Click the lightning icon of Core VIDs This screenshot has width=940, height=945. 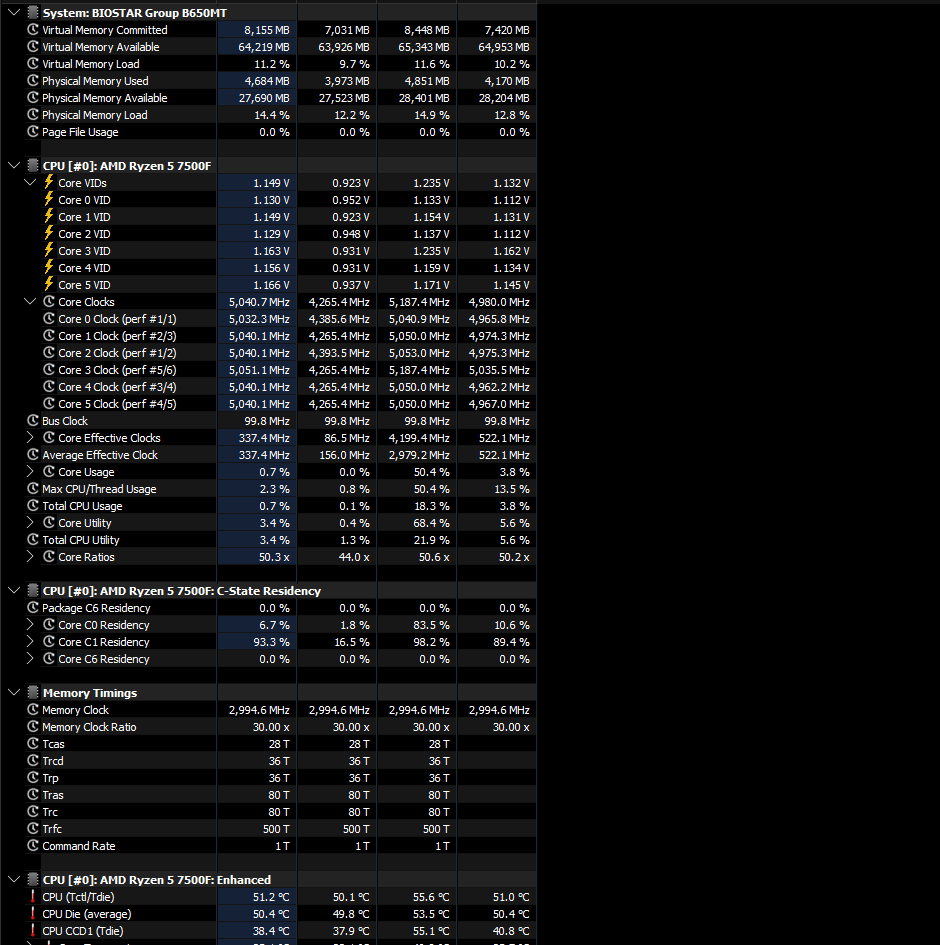pyautogui.click(x=49, y=182)
